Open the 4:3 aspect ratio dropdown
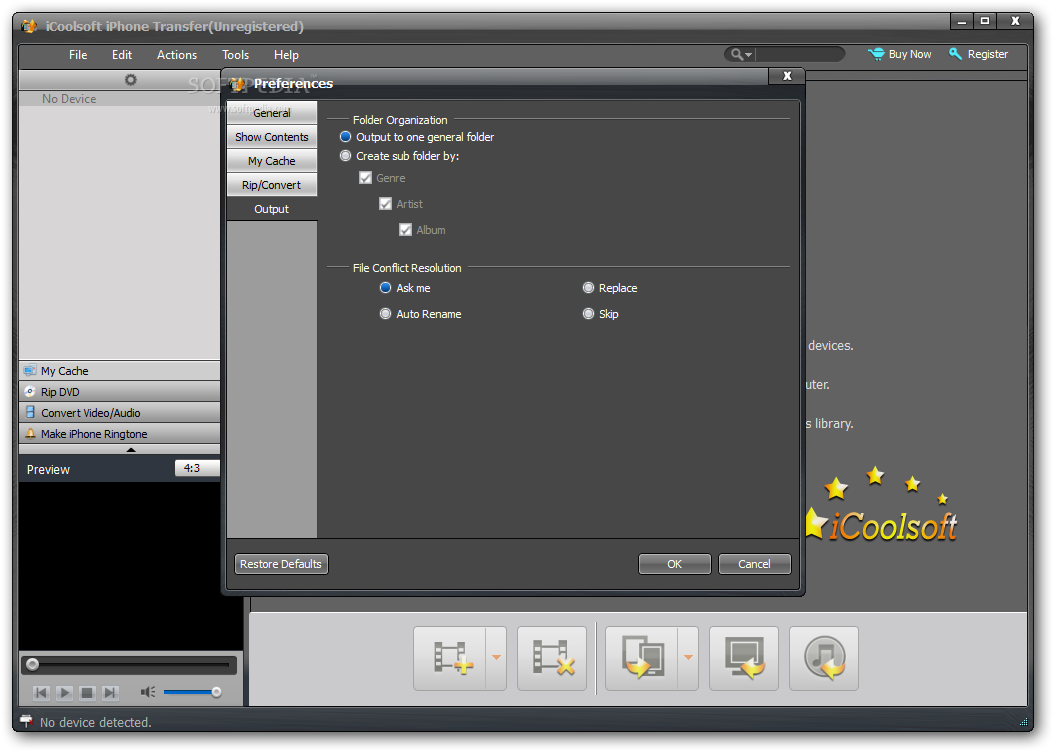The image size is (1054, 752). pos(197,468)
